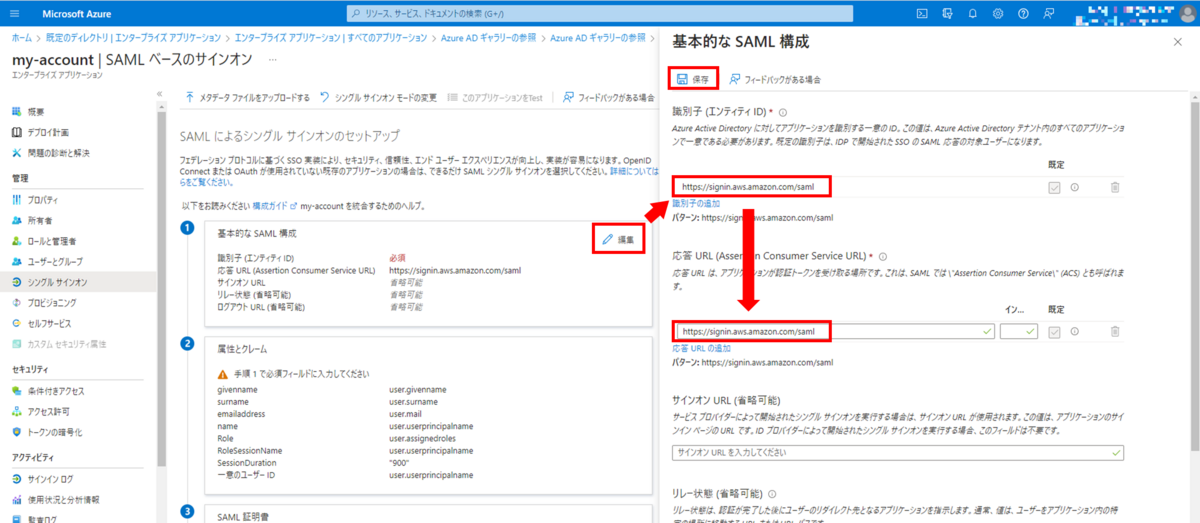Click the 編集 pencil button for basic SAML
The height and width of the screenshot is (523, 1200).
pos(618,239)
